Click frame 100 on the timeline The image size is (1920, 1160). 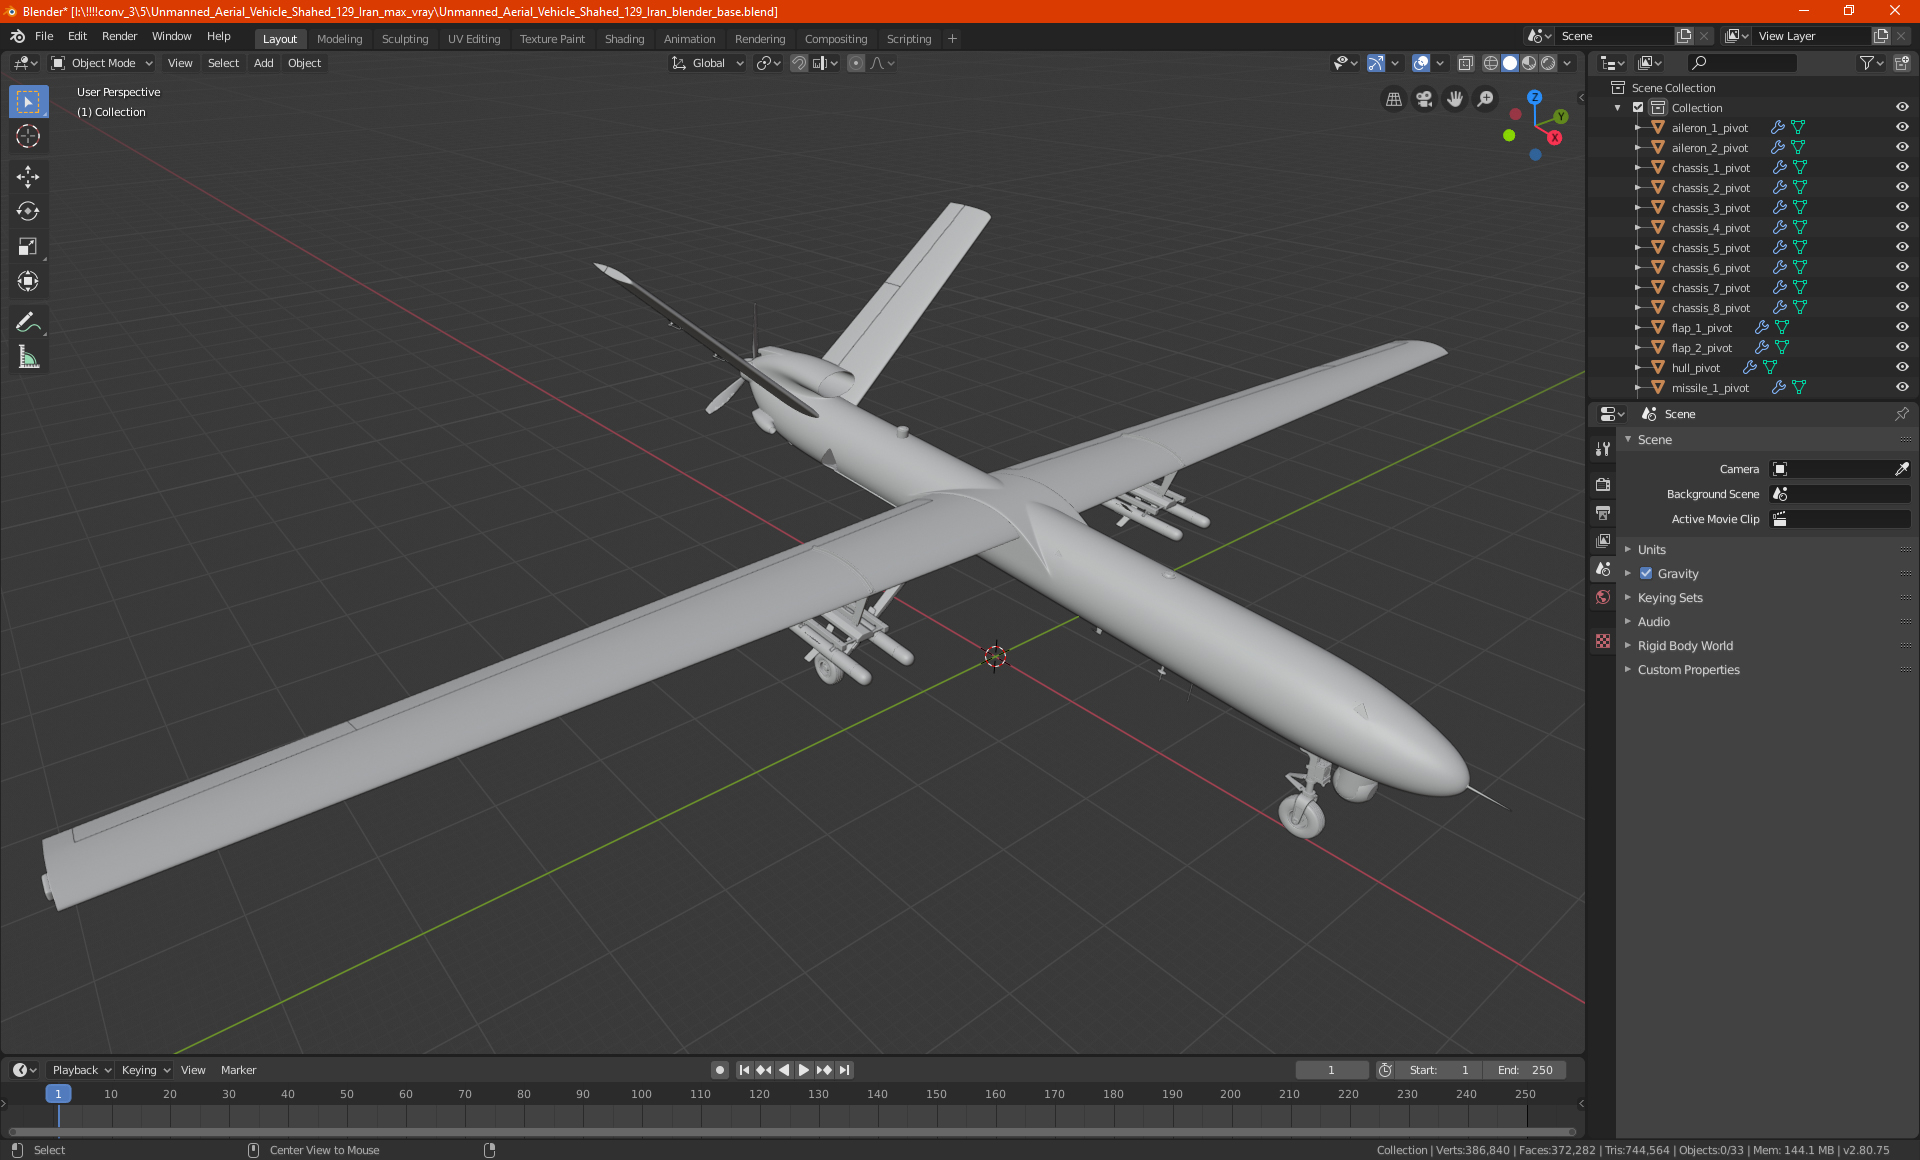click(641, 1094)
